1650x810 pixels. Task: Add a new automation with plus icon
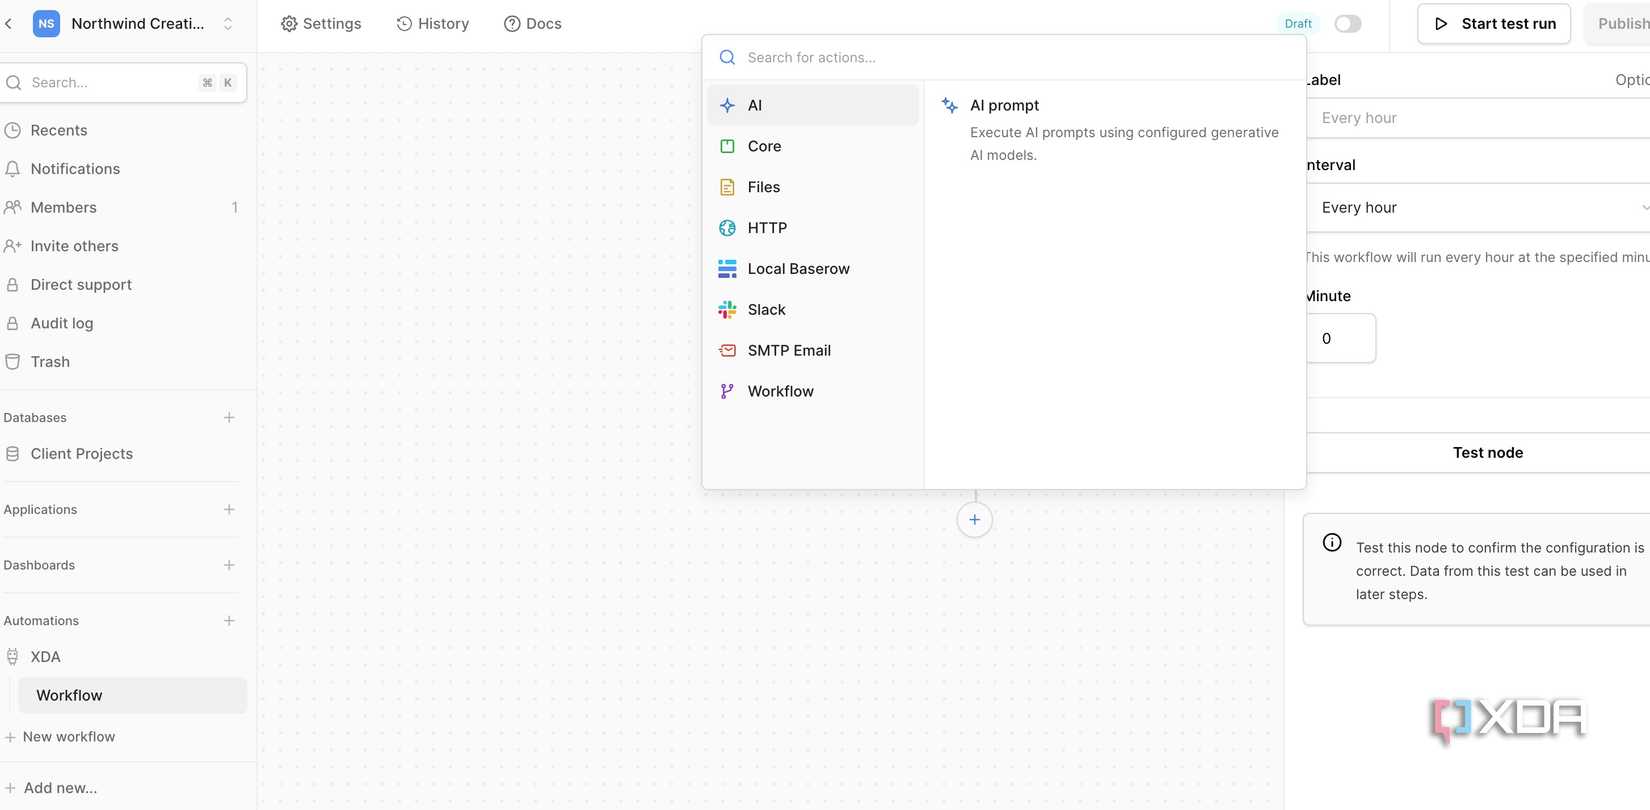point(229,621)
